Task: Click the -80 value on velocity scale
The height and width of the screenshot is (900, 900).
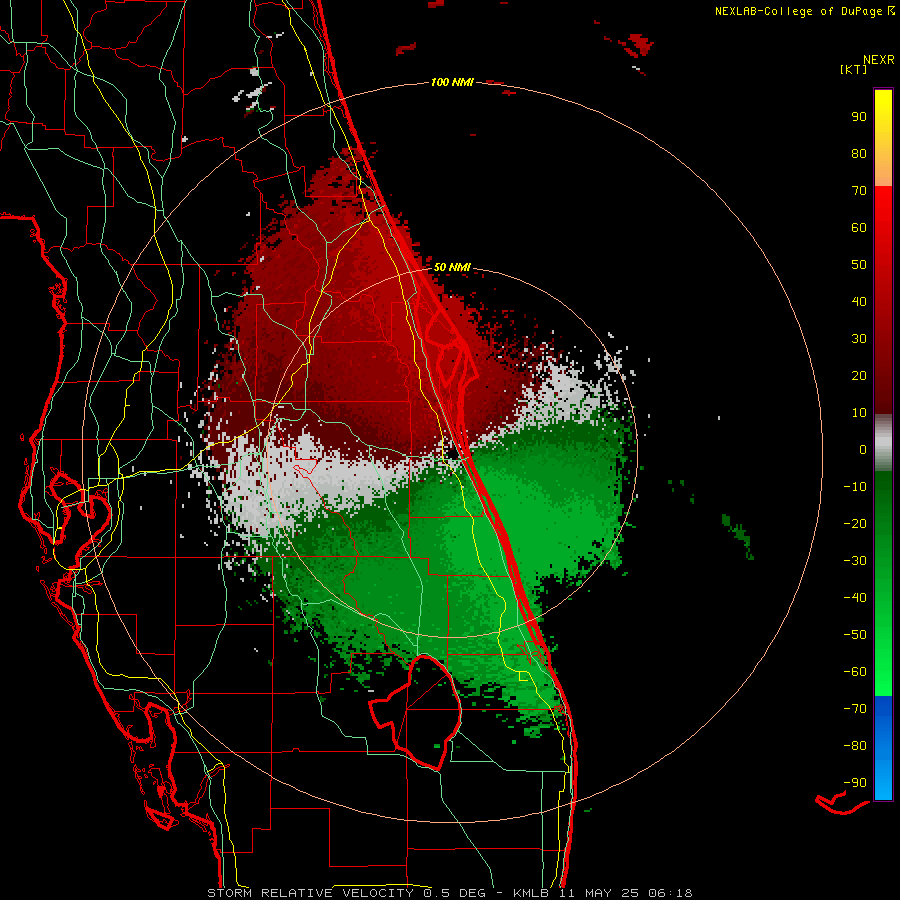Action: [x=855, y=746]
